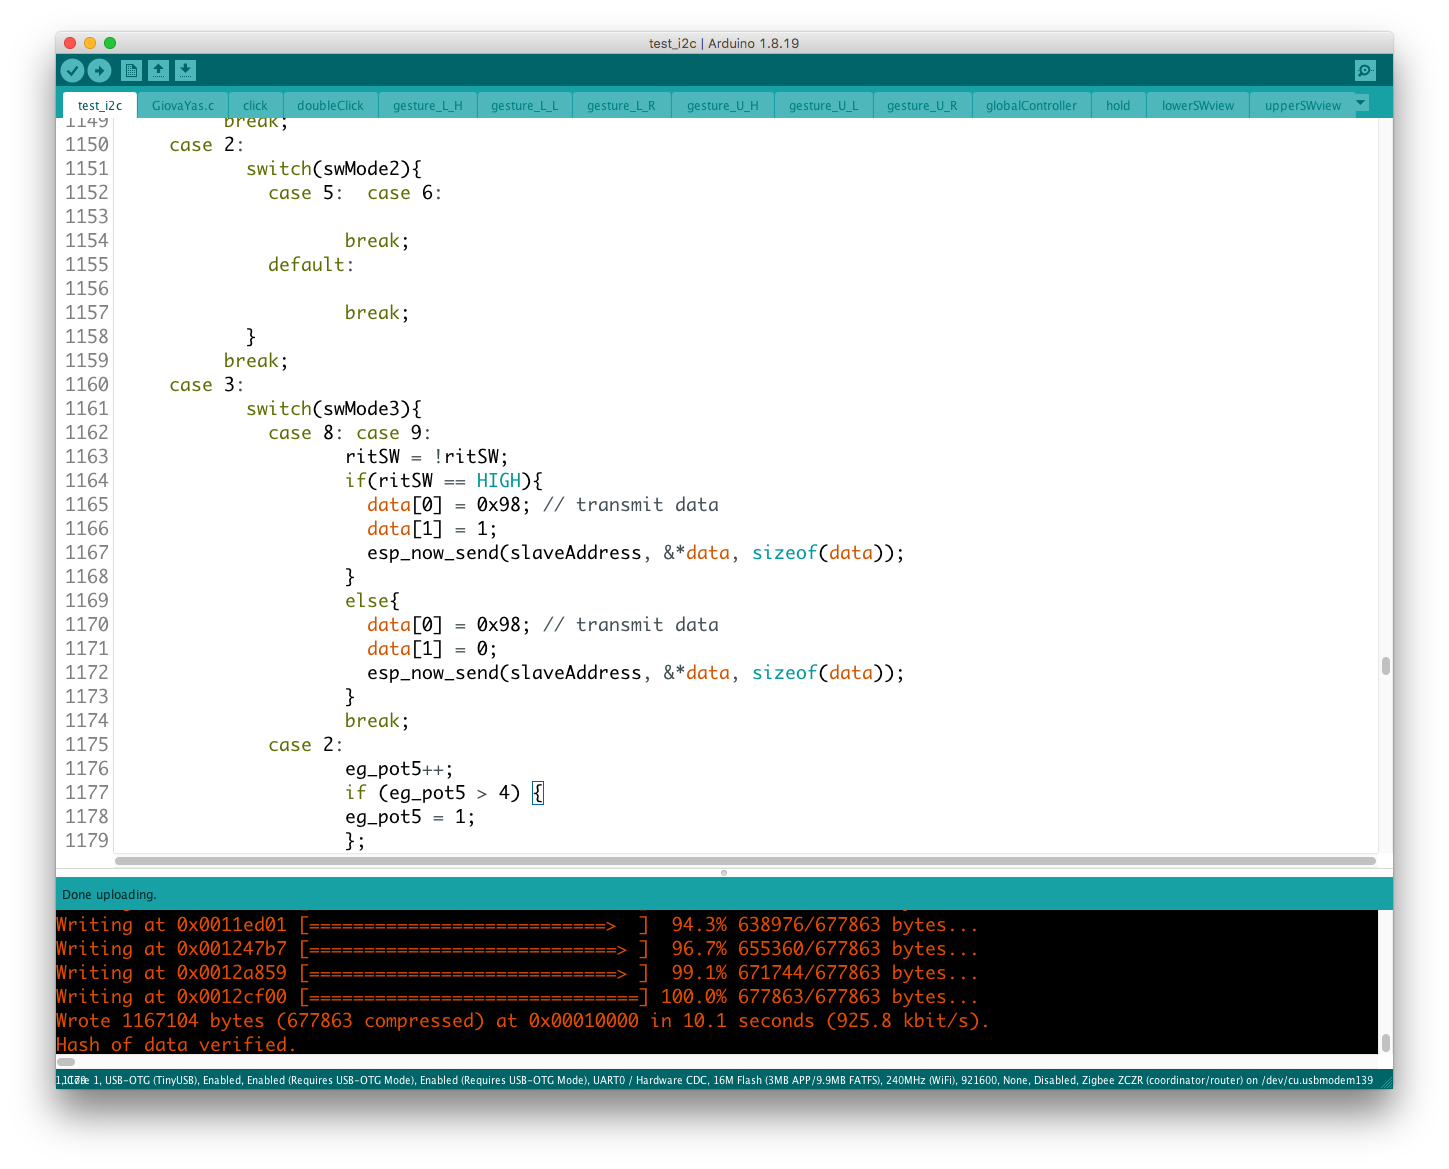Click the editor vertical scrollbar thumb

coord(1385,666)
